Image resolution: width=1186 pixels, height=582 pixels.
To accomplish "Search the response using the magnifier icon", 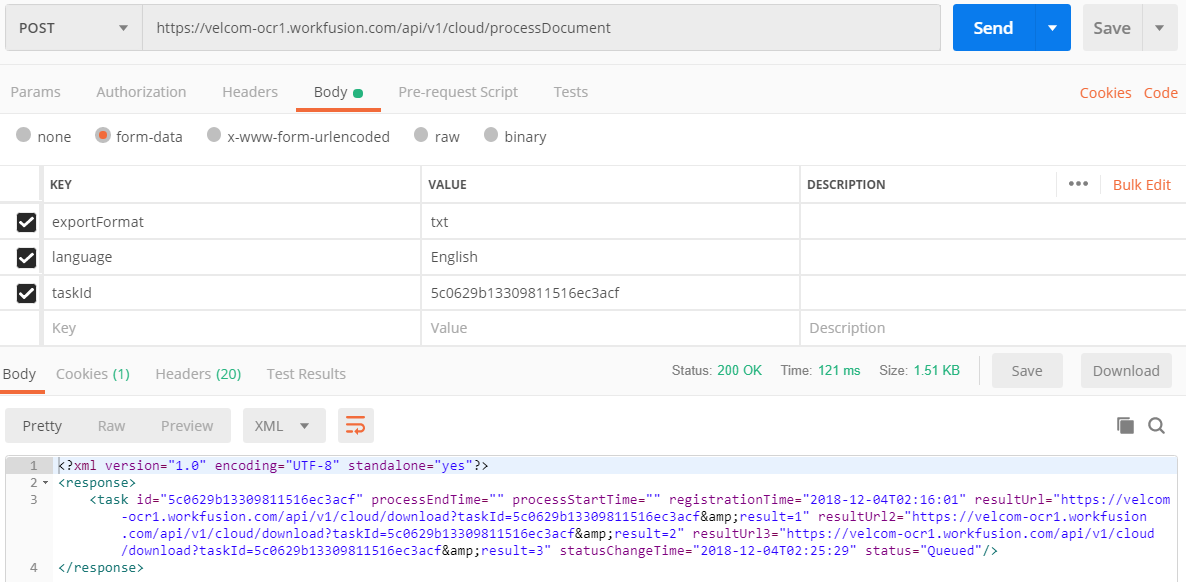I will point(1157,425).
